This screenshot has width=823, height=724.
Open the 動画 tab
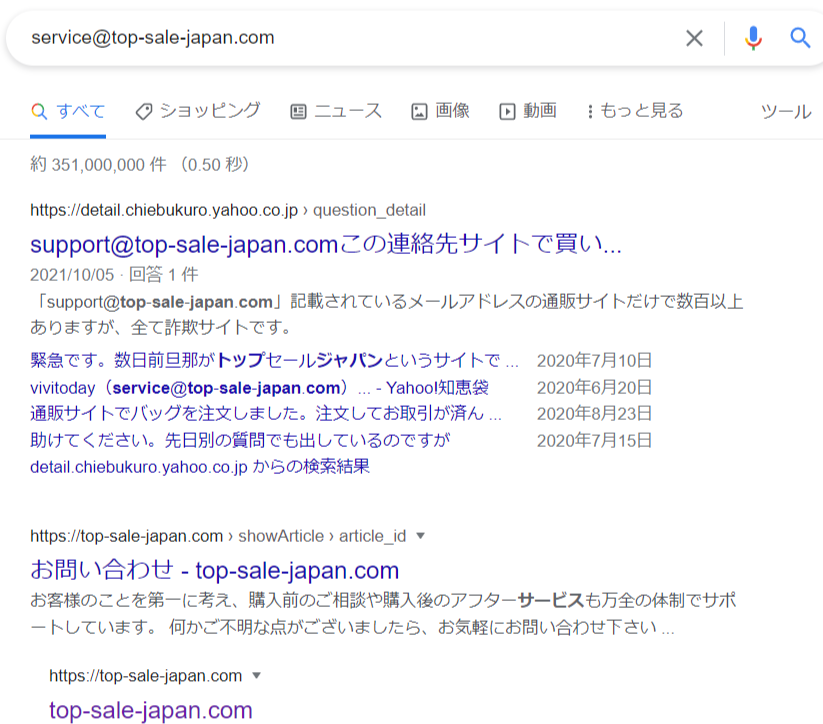(528, 111)
